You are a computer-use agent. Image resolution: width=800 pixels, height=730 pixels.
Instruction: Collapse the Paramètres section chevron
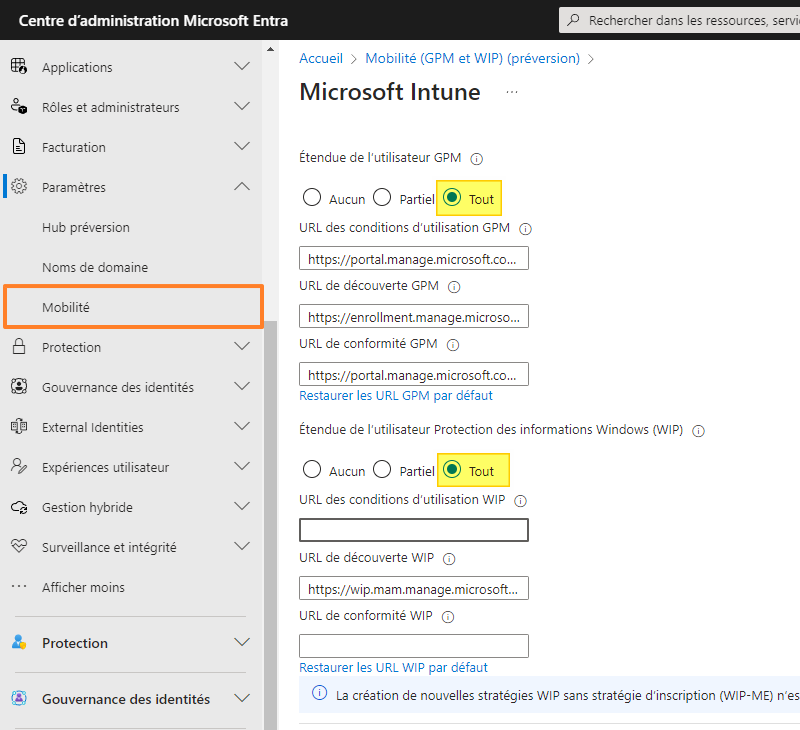click(x=241, y=187)
